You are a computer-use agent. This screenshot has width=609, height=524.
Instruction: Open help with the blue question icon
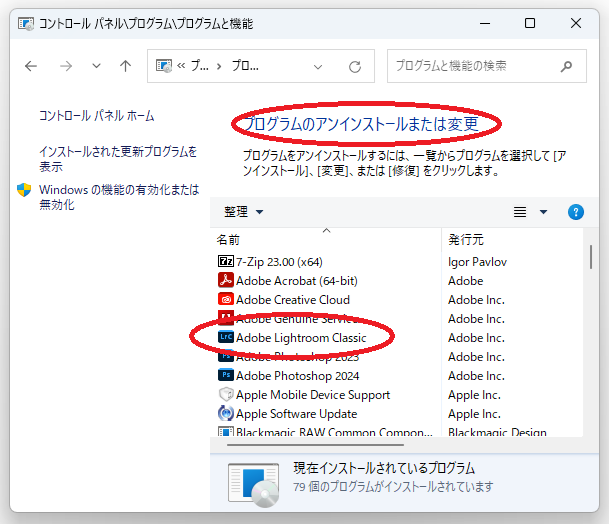[576, 212]
